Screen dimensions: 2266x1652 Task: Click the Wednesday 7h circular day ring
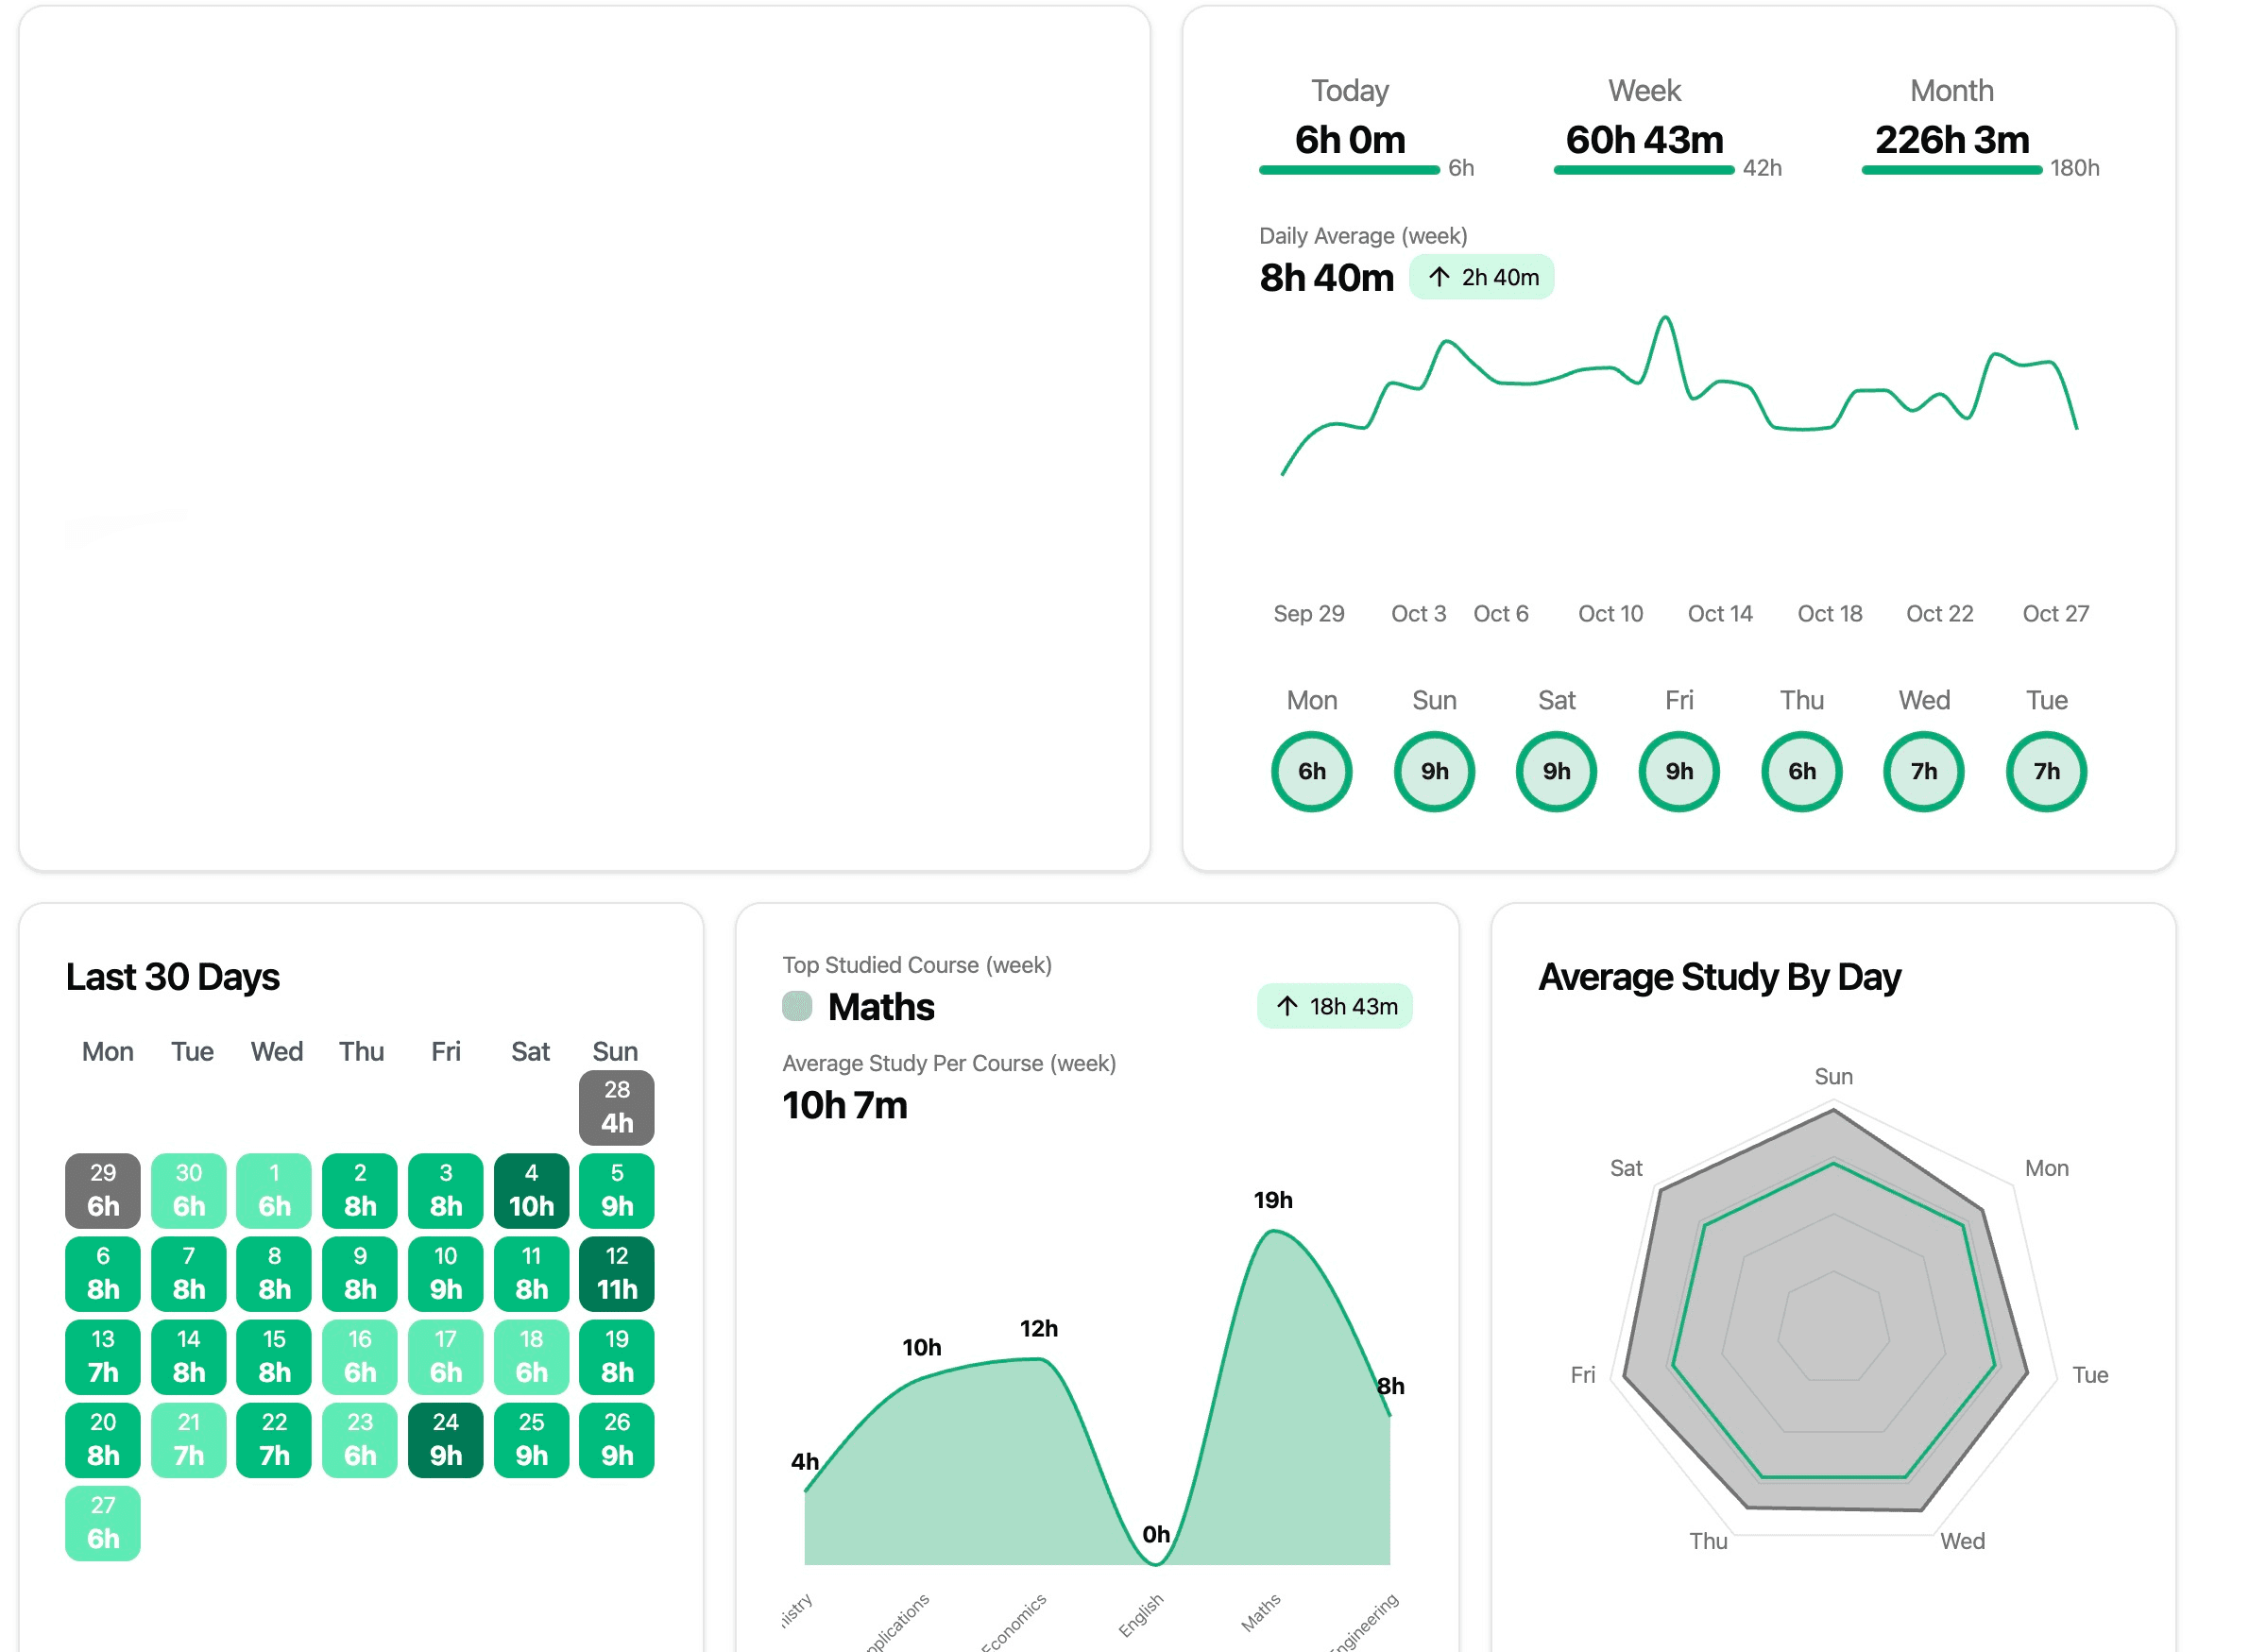tap(1923, 771)
